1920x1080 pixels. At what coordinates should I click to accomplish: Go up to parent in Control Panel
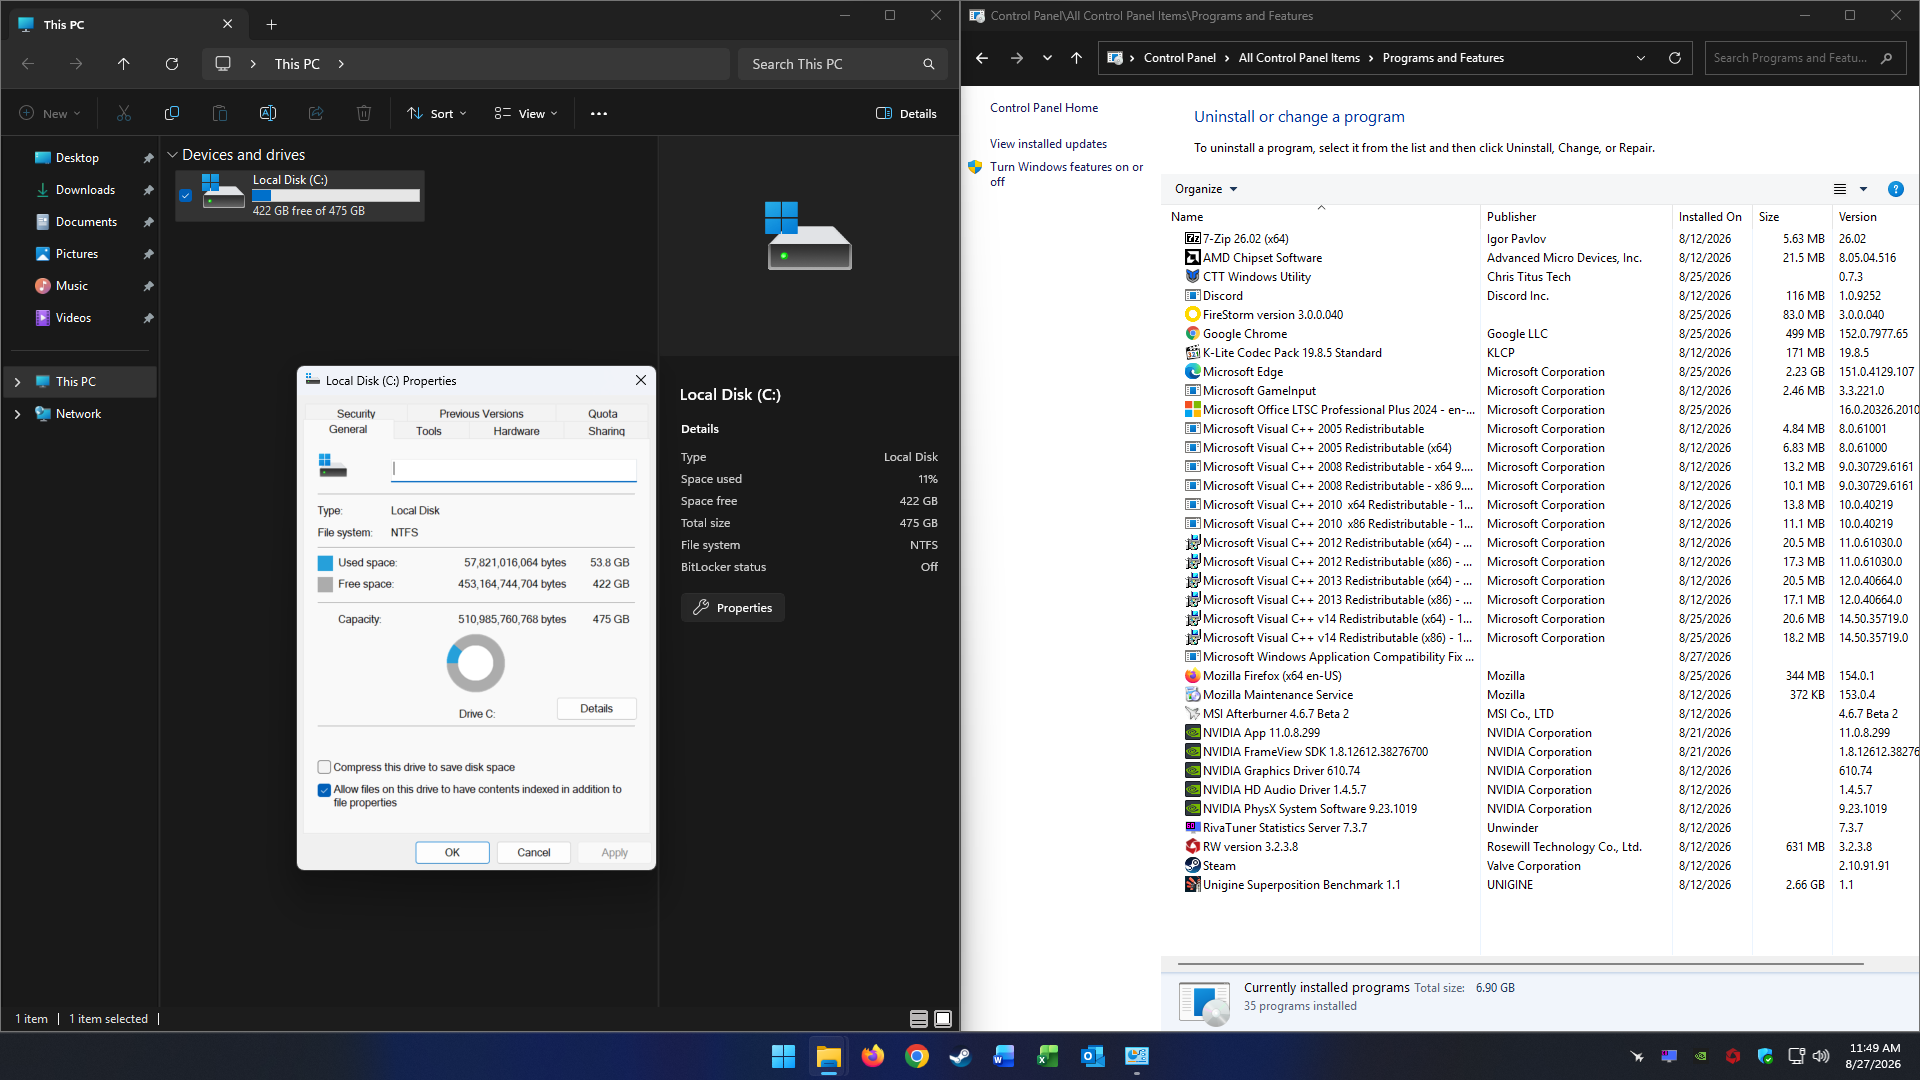pyautogui.click(x=1077, y=58)
